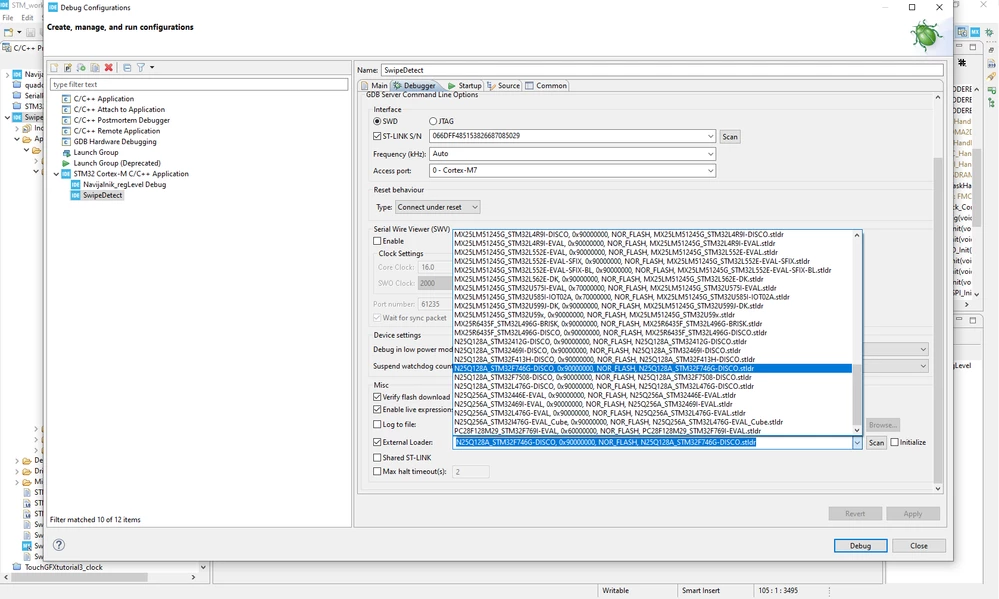Select the SwipeDetect configuration

tap(102, 196)
